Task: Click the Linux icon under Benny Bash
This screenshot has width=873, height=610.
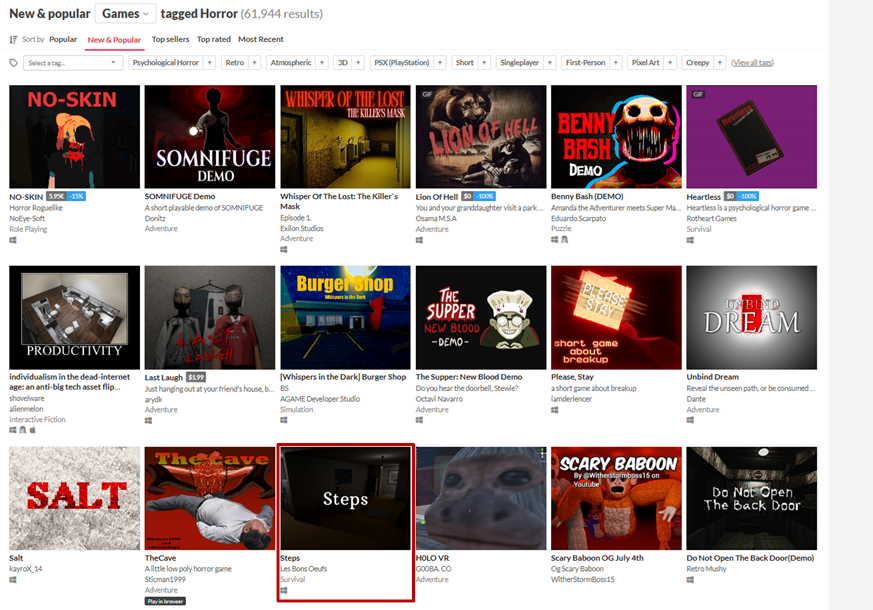Action: click(565, 239)
